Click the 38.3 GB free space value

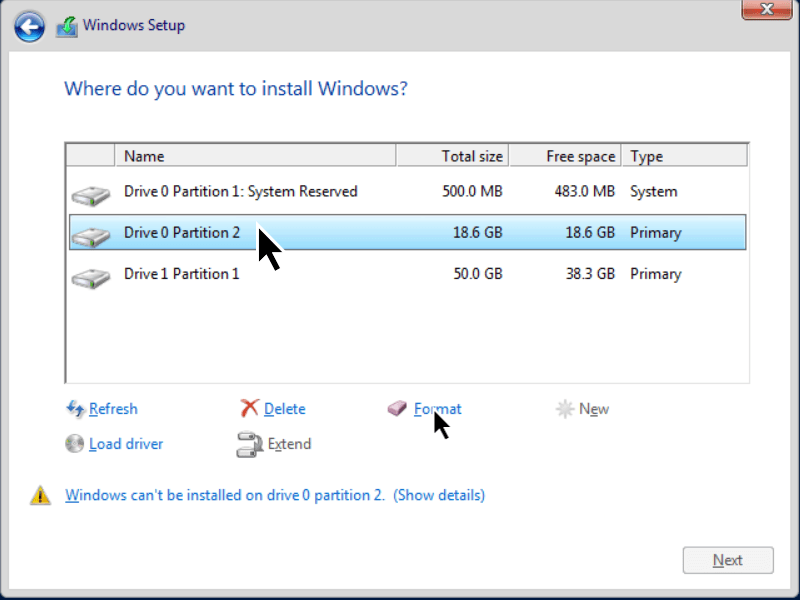coord(590,274)
